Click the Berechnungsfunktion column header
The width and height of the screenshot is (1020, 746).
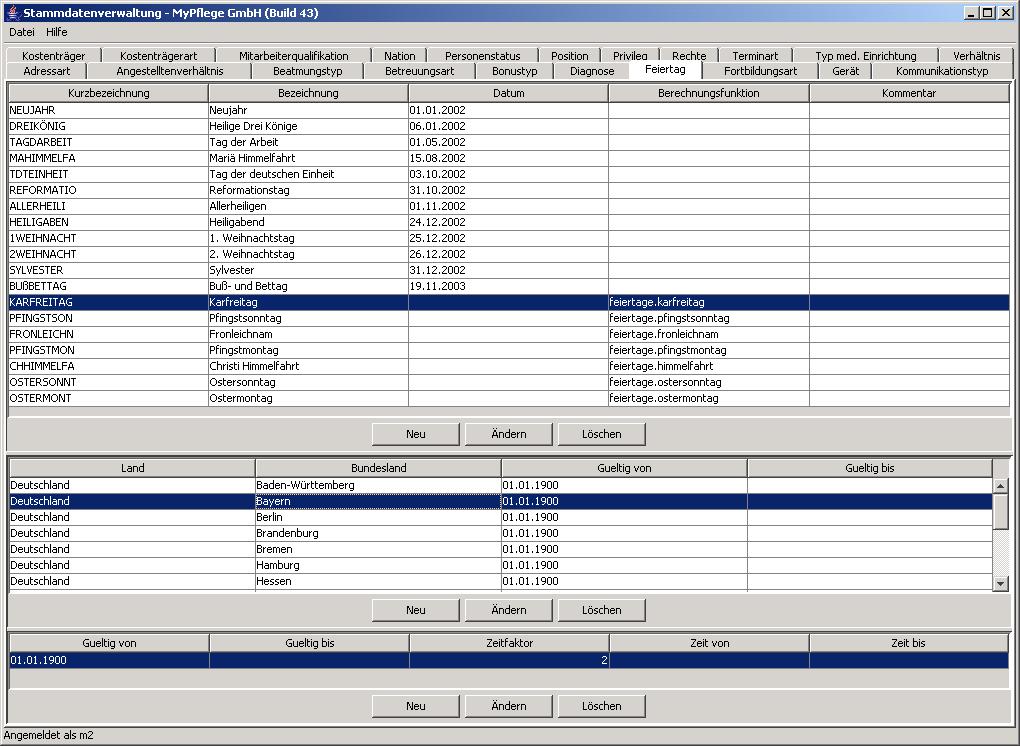(x=708, y=93)
